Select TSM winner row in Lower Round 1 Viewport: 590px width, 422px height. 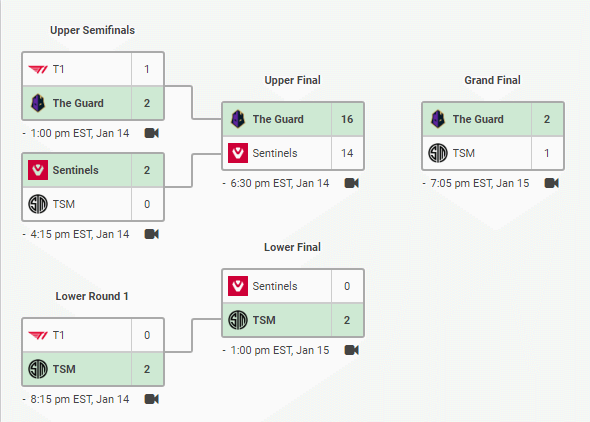coord(93,369)
